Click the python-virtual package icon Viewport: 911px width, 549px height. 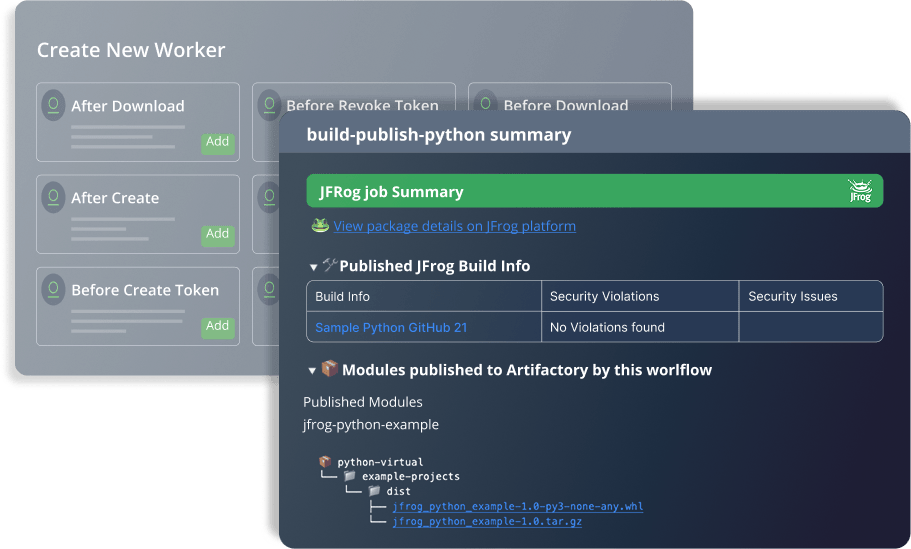coord(325,461)
